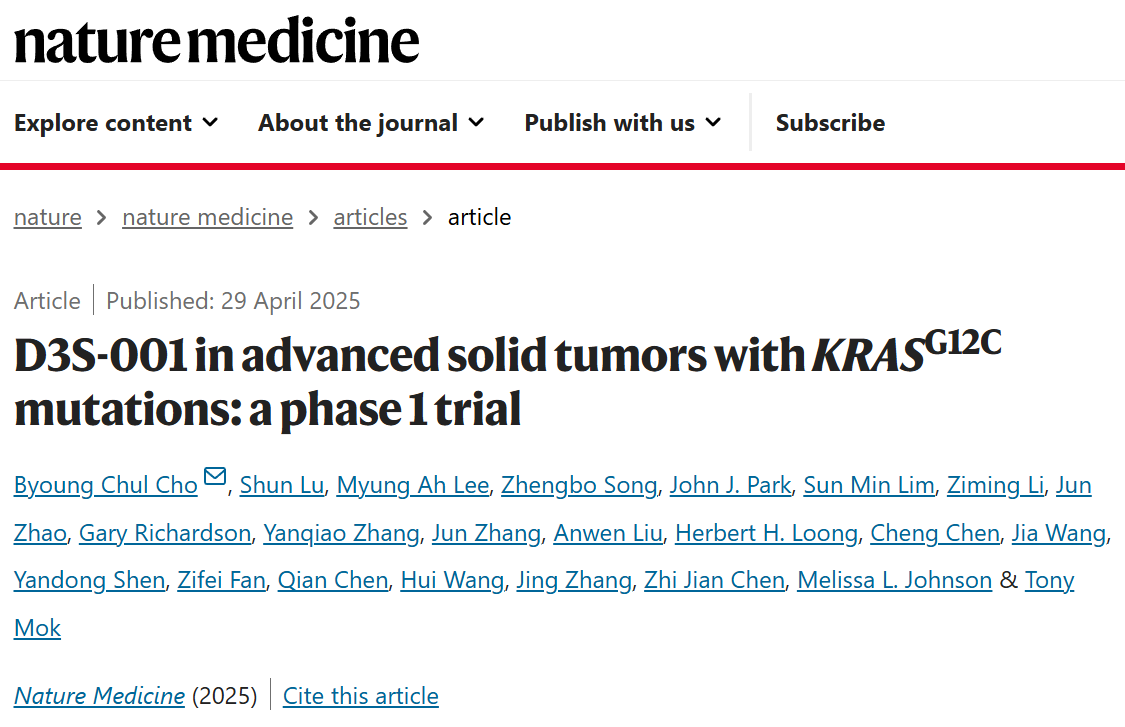Click the nature medicine logo
Viewport: 1125px width, 727px height.
(x=216, y=42)
